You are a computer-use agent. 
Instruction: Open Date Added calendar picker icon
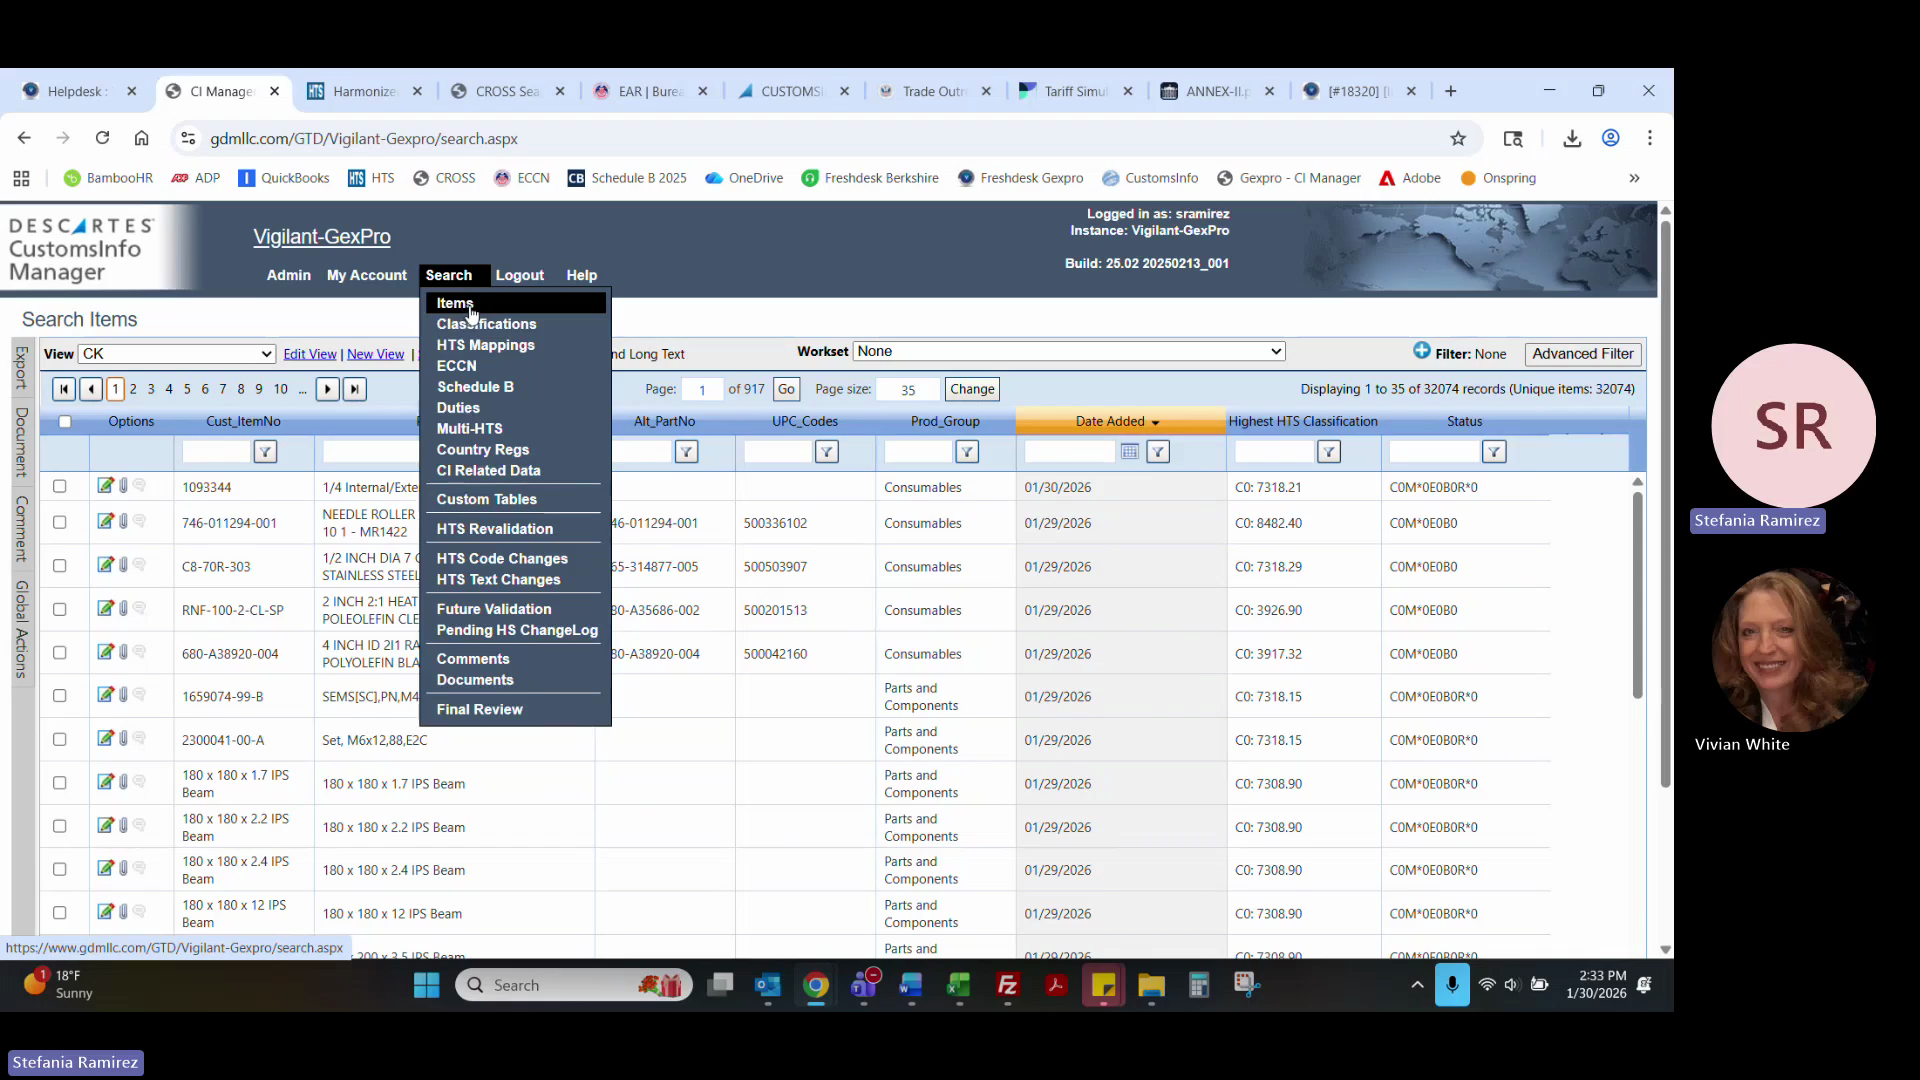click(x=1129, y=452)
